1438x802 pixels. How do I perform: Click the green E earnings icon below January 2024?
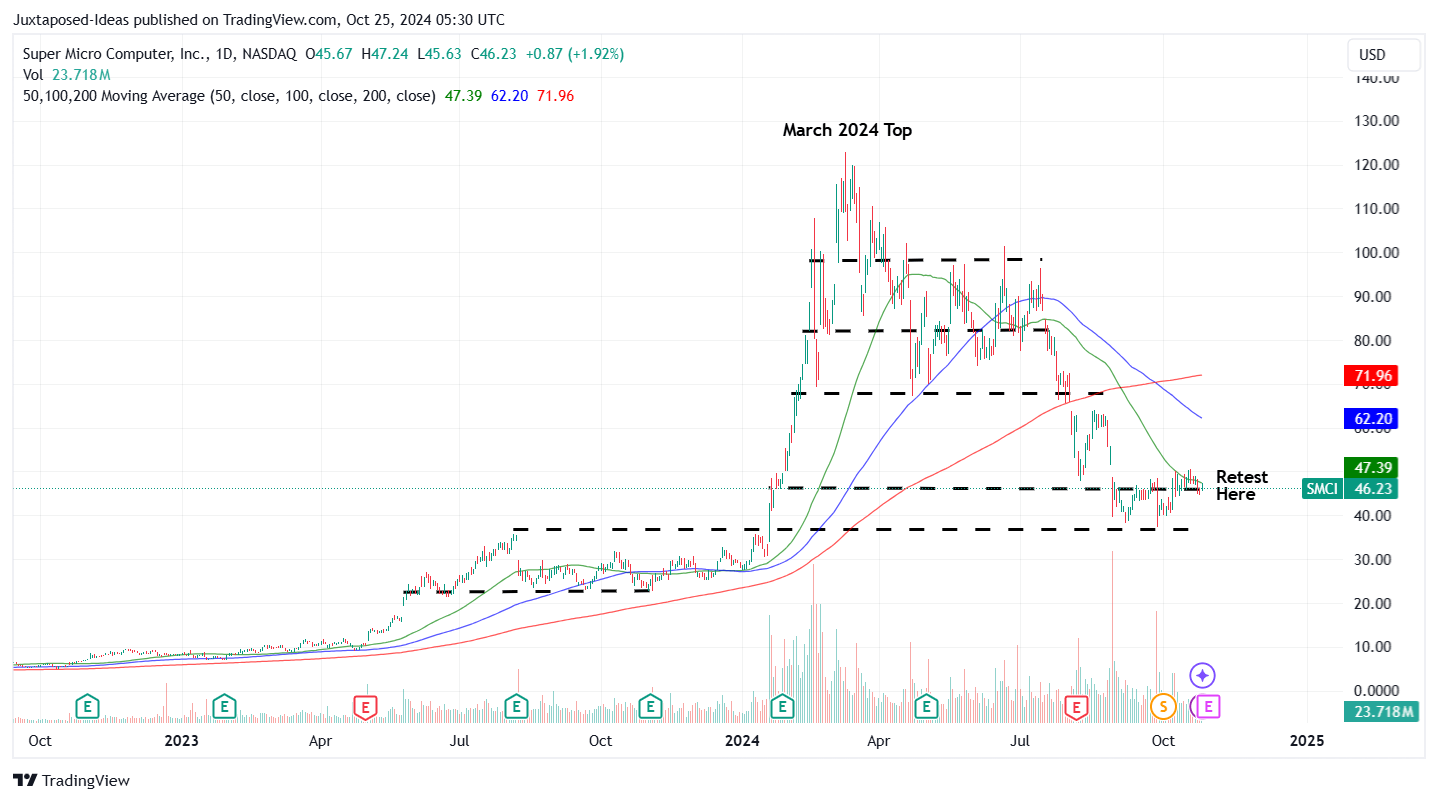coord(783,707)
